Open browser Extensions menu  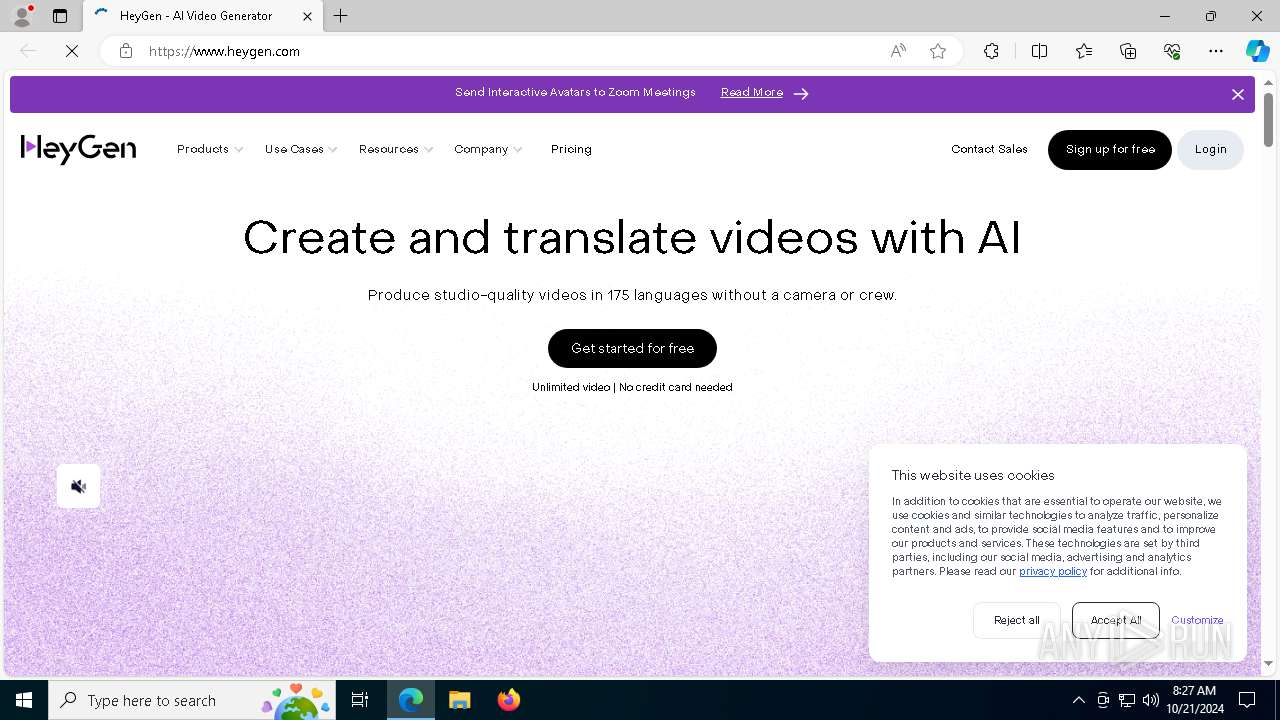coord(991,51)
